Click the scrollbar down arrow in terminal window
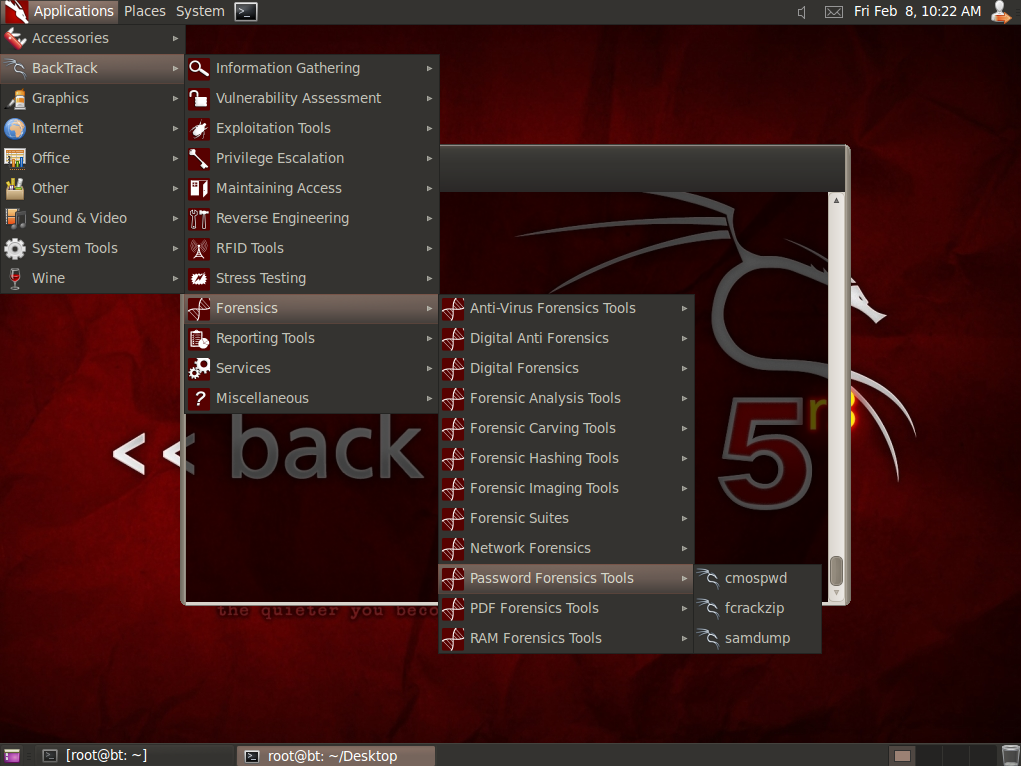1021x766 pixels. tap(836, 593)
